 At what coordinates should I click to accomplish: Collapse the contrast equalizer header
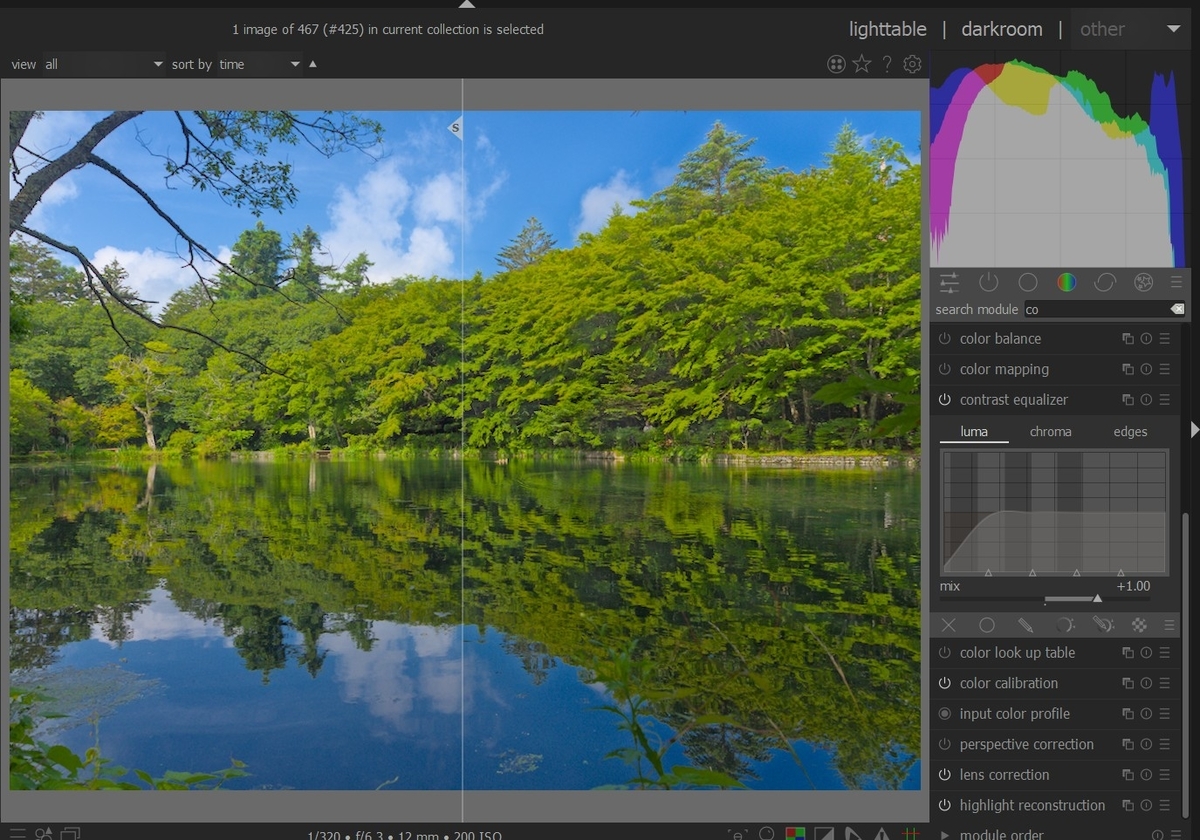(x=1014, y=400)
